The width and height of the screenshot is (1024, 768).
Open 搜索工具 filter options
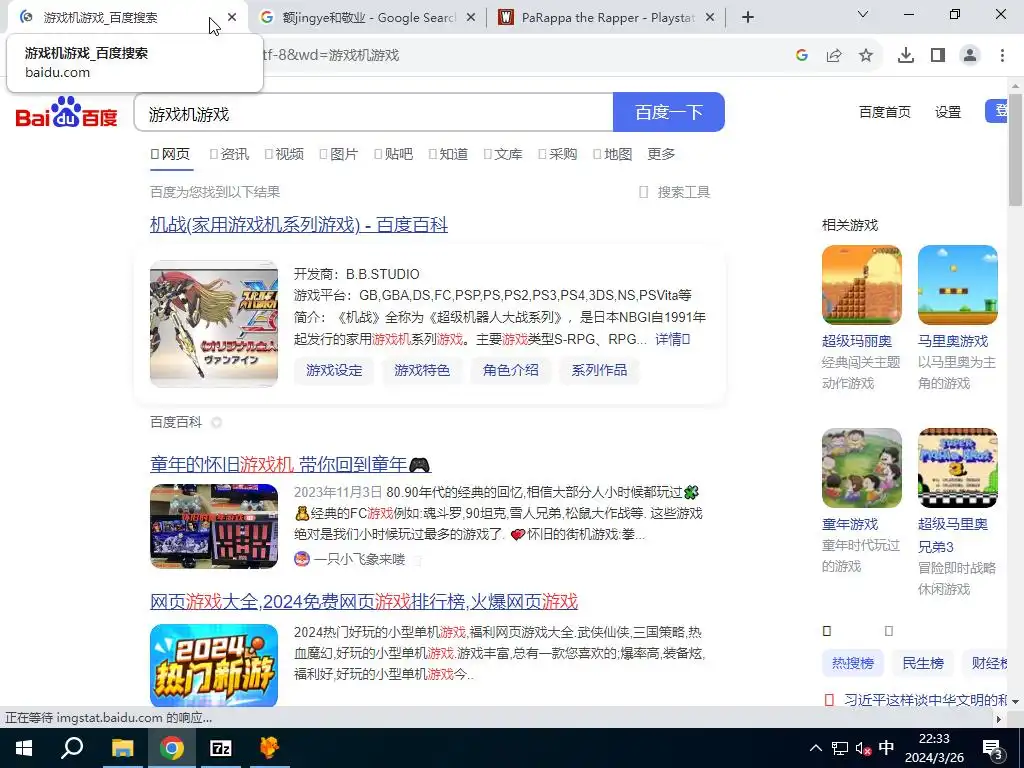coord(675,192)
